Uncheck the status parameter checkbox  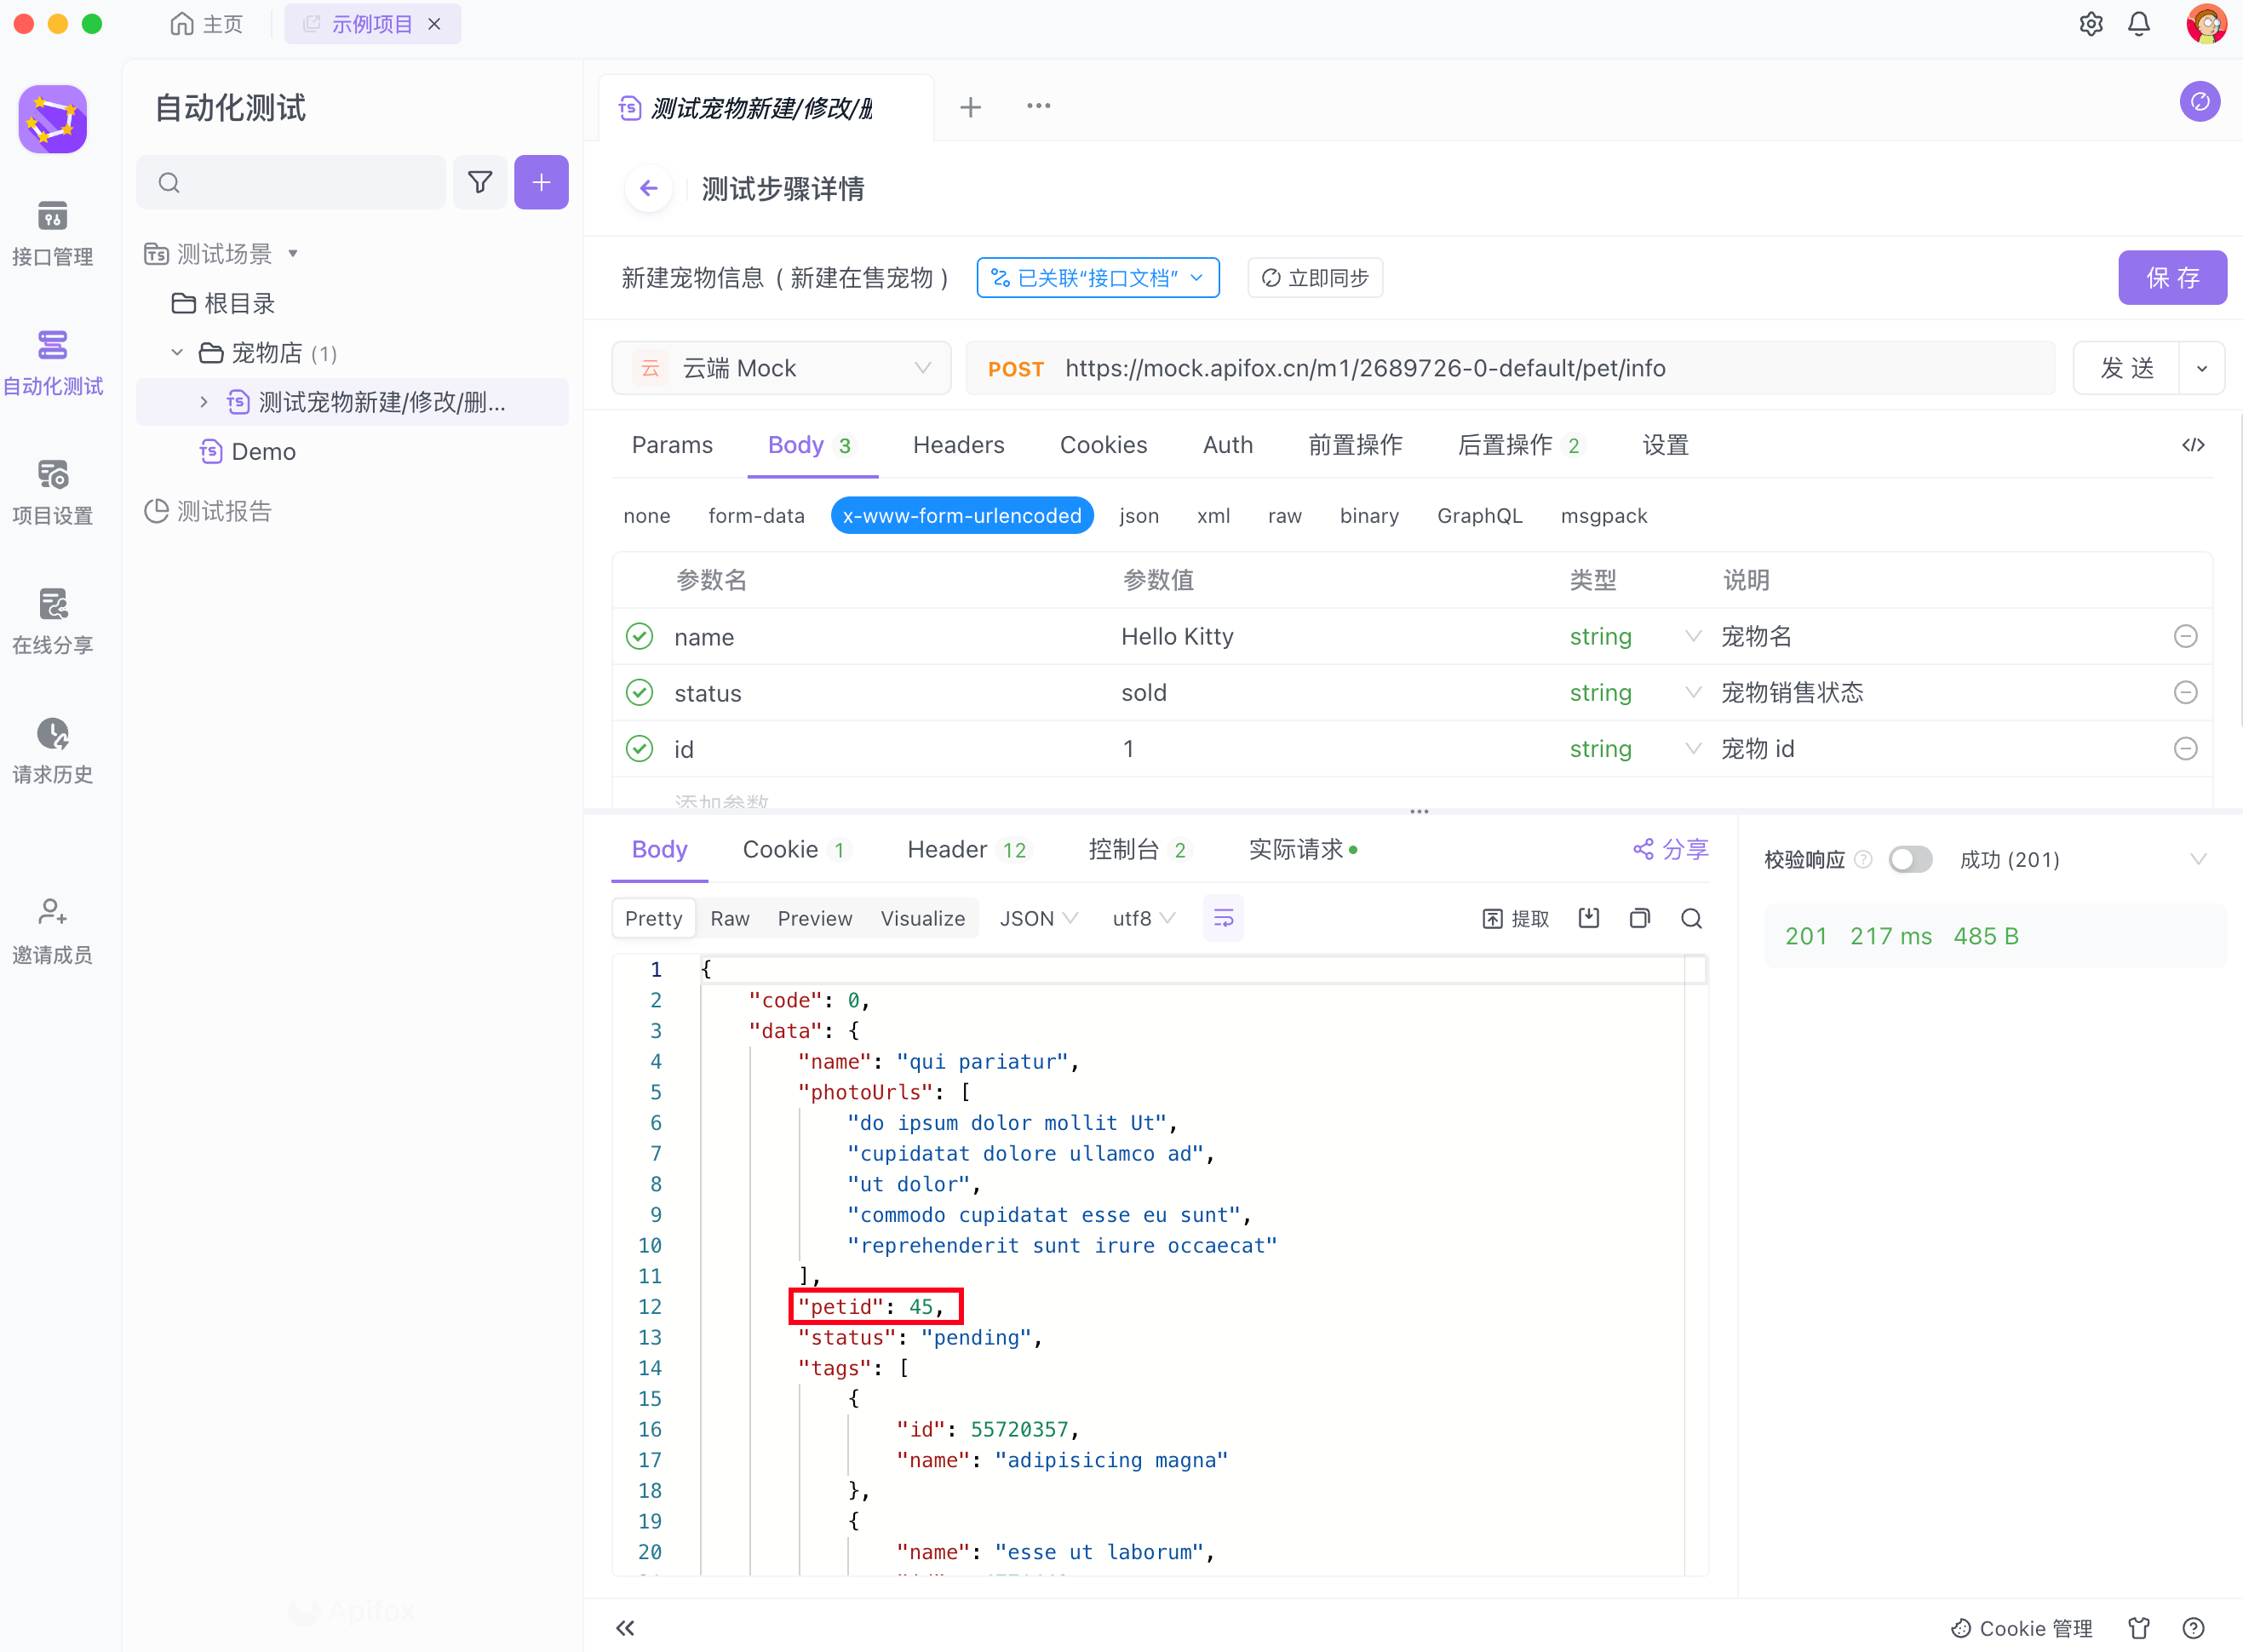(640, 693)
